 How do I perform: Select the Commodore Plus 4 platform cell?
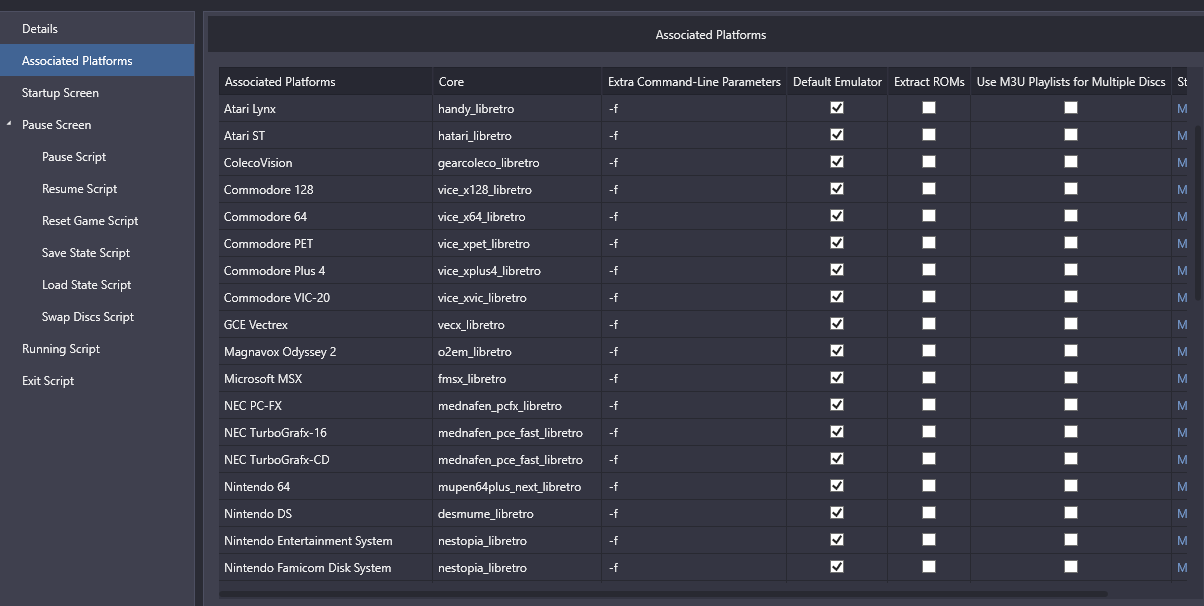click(x=326, y=270)
